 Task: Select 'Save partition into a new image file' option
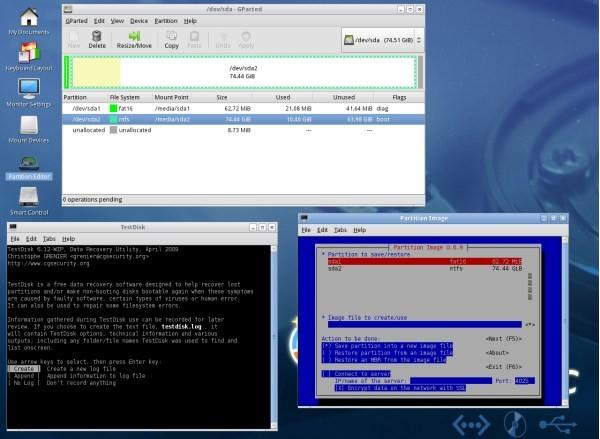[x=387, y=346]
